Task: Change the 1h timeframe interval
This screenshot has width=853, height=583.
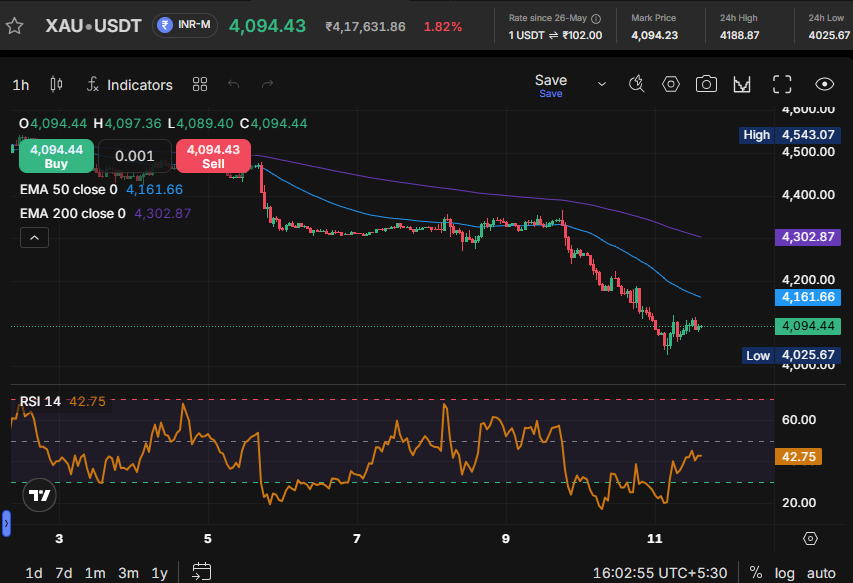Action: [21, 85]
